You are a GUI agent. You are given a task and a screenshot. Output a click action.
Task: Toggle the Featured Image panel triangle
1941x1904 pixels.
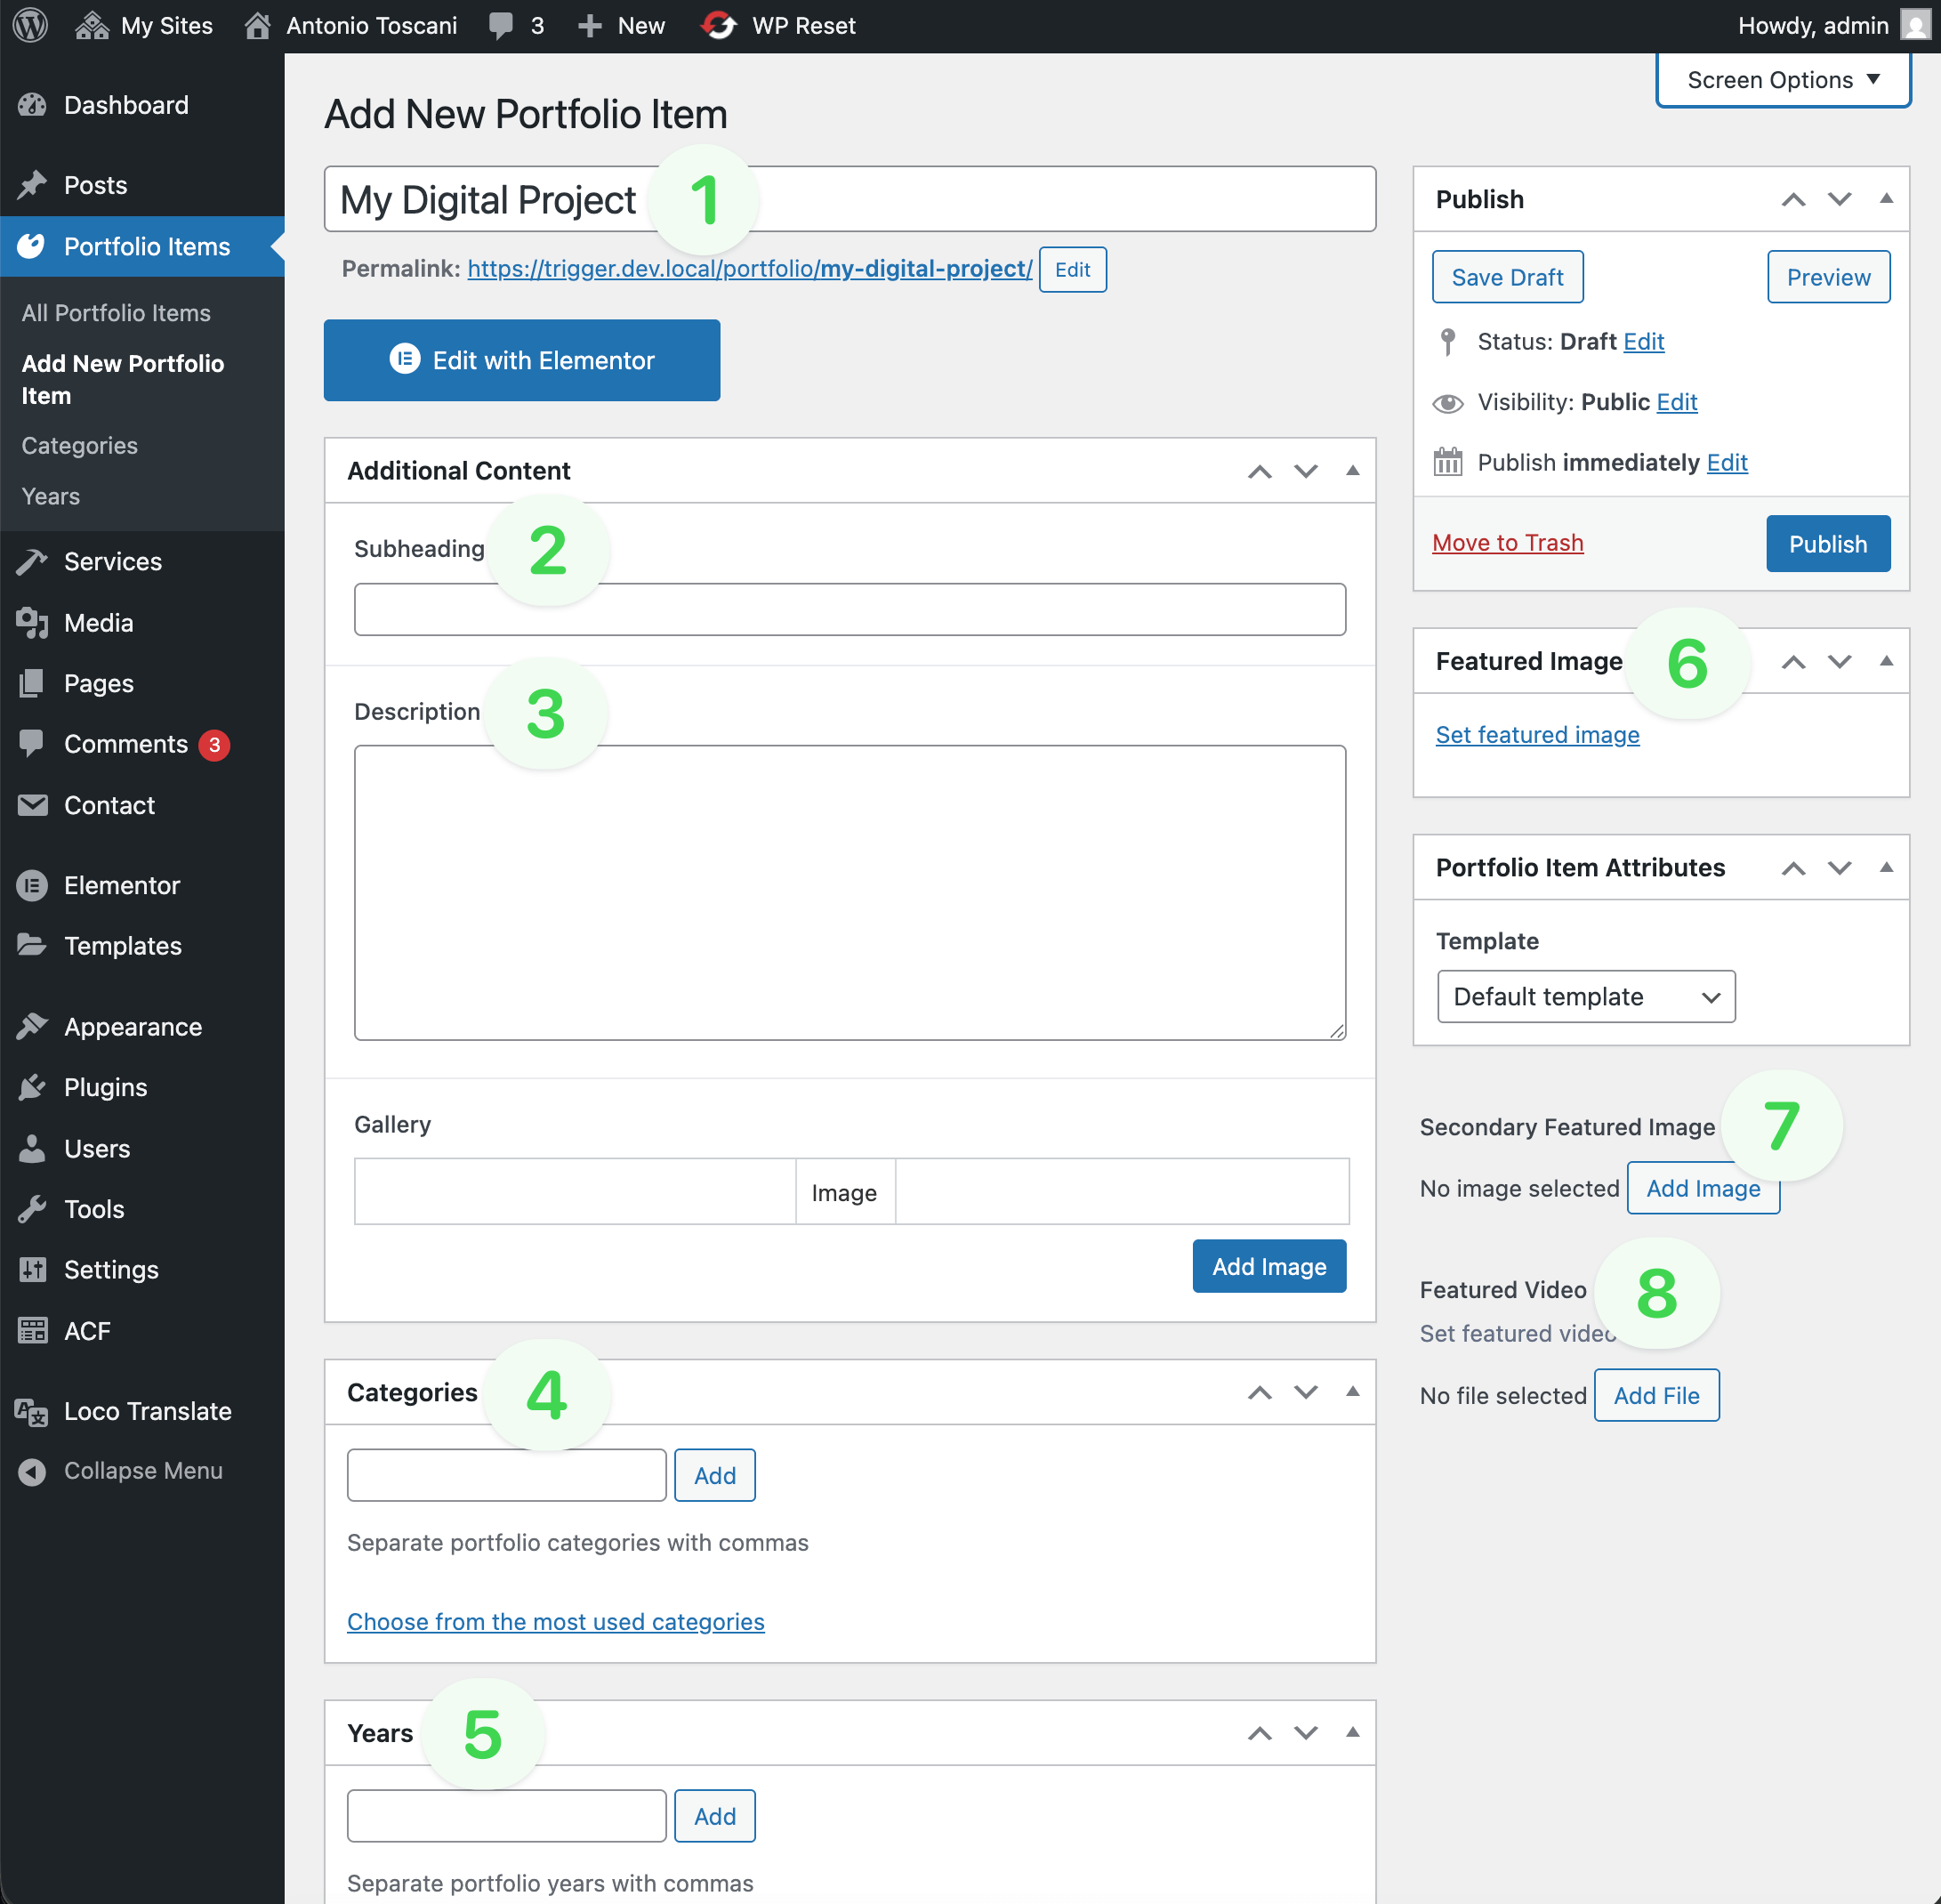pyautogui.click(x=1886, y=660)
